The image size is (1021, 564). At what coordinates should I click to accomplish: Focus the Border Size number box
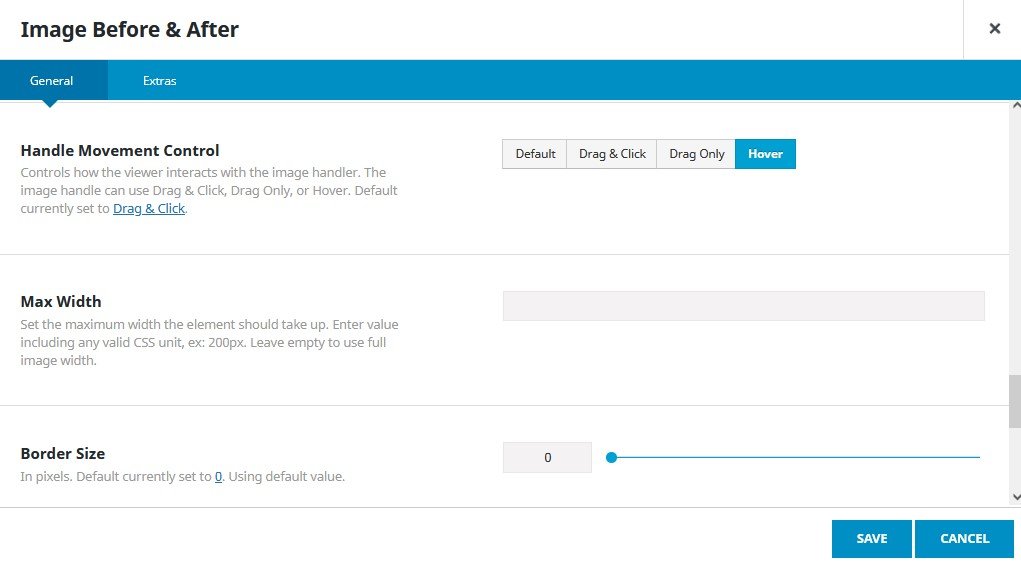tap(547, 458)
